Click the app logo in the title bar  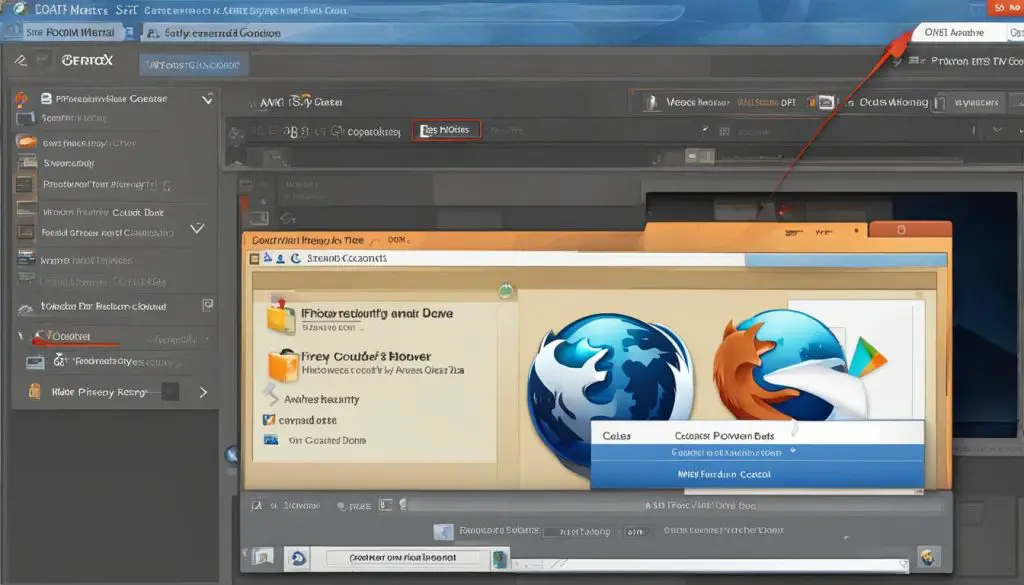click(18, 8)
